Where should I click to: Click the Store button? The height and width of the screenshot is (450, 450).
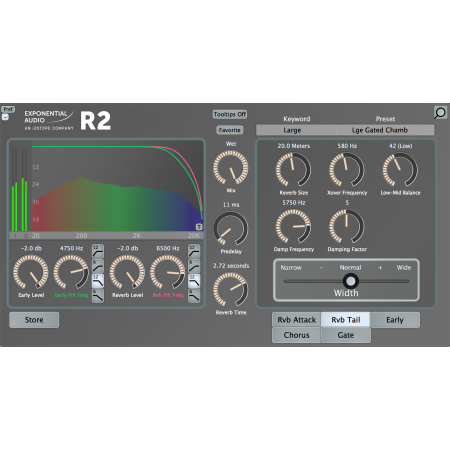pyautogui.click(x=34, y=320)
